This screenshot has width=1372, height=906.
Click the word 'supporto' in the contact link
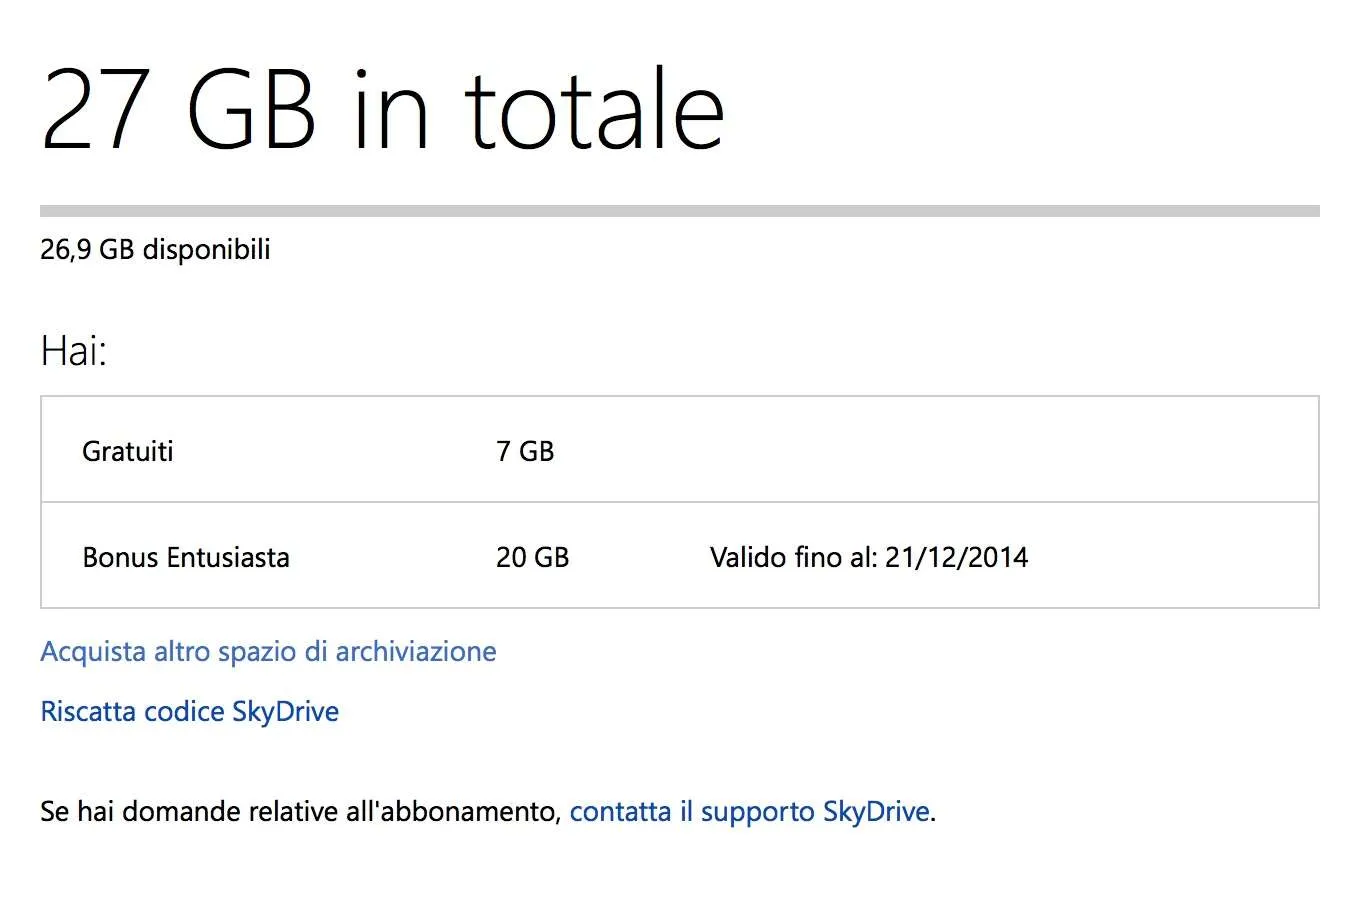point(758,812)
